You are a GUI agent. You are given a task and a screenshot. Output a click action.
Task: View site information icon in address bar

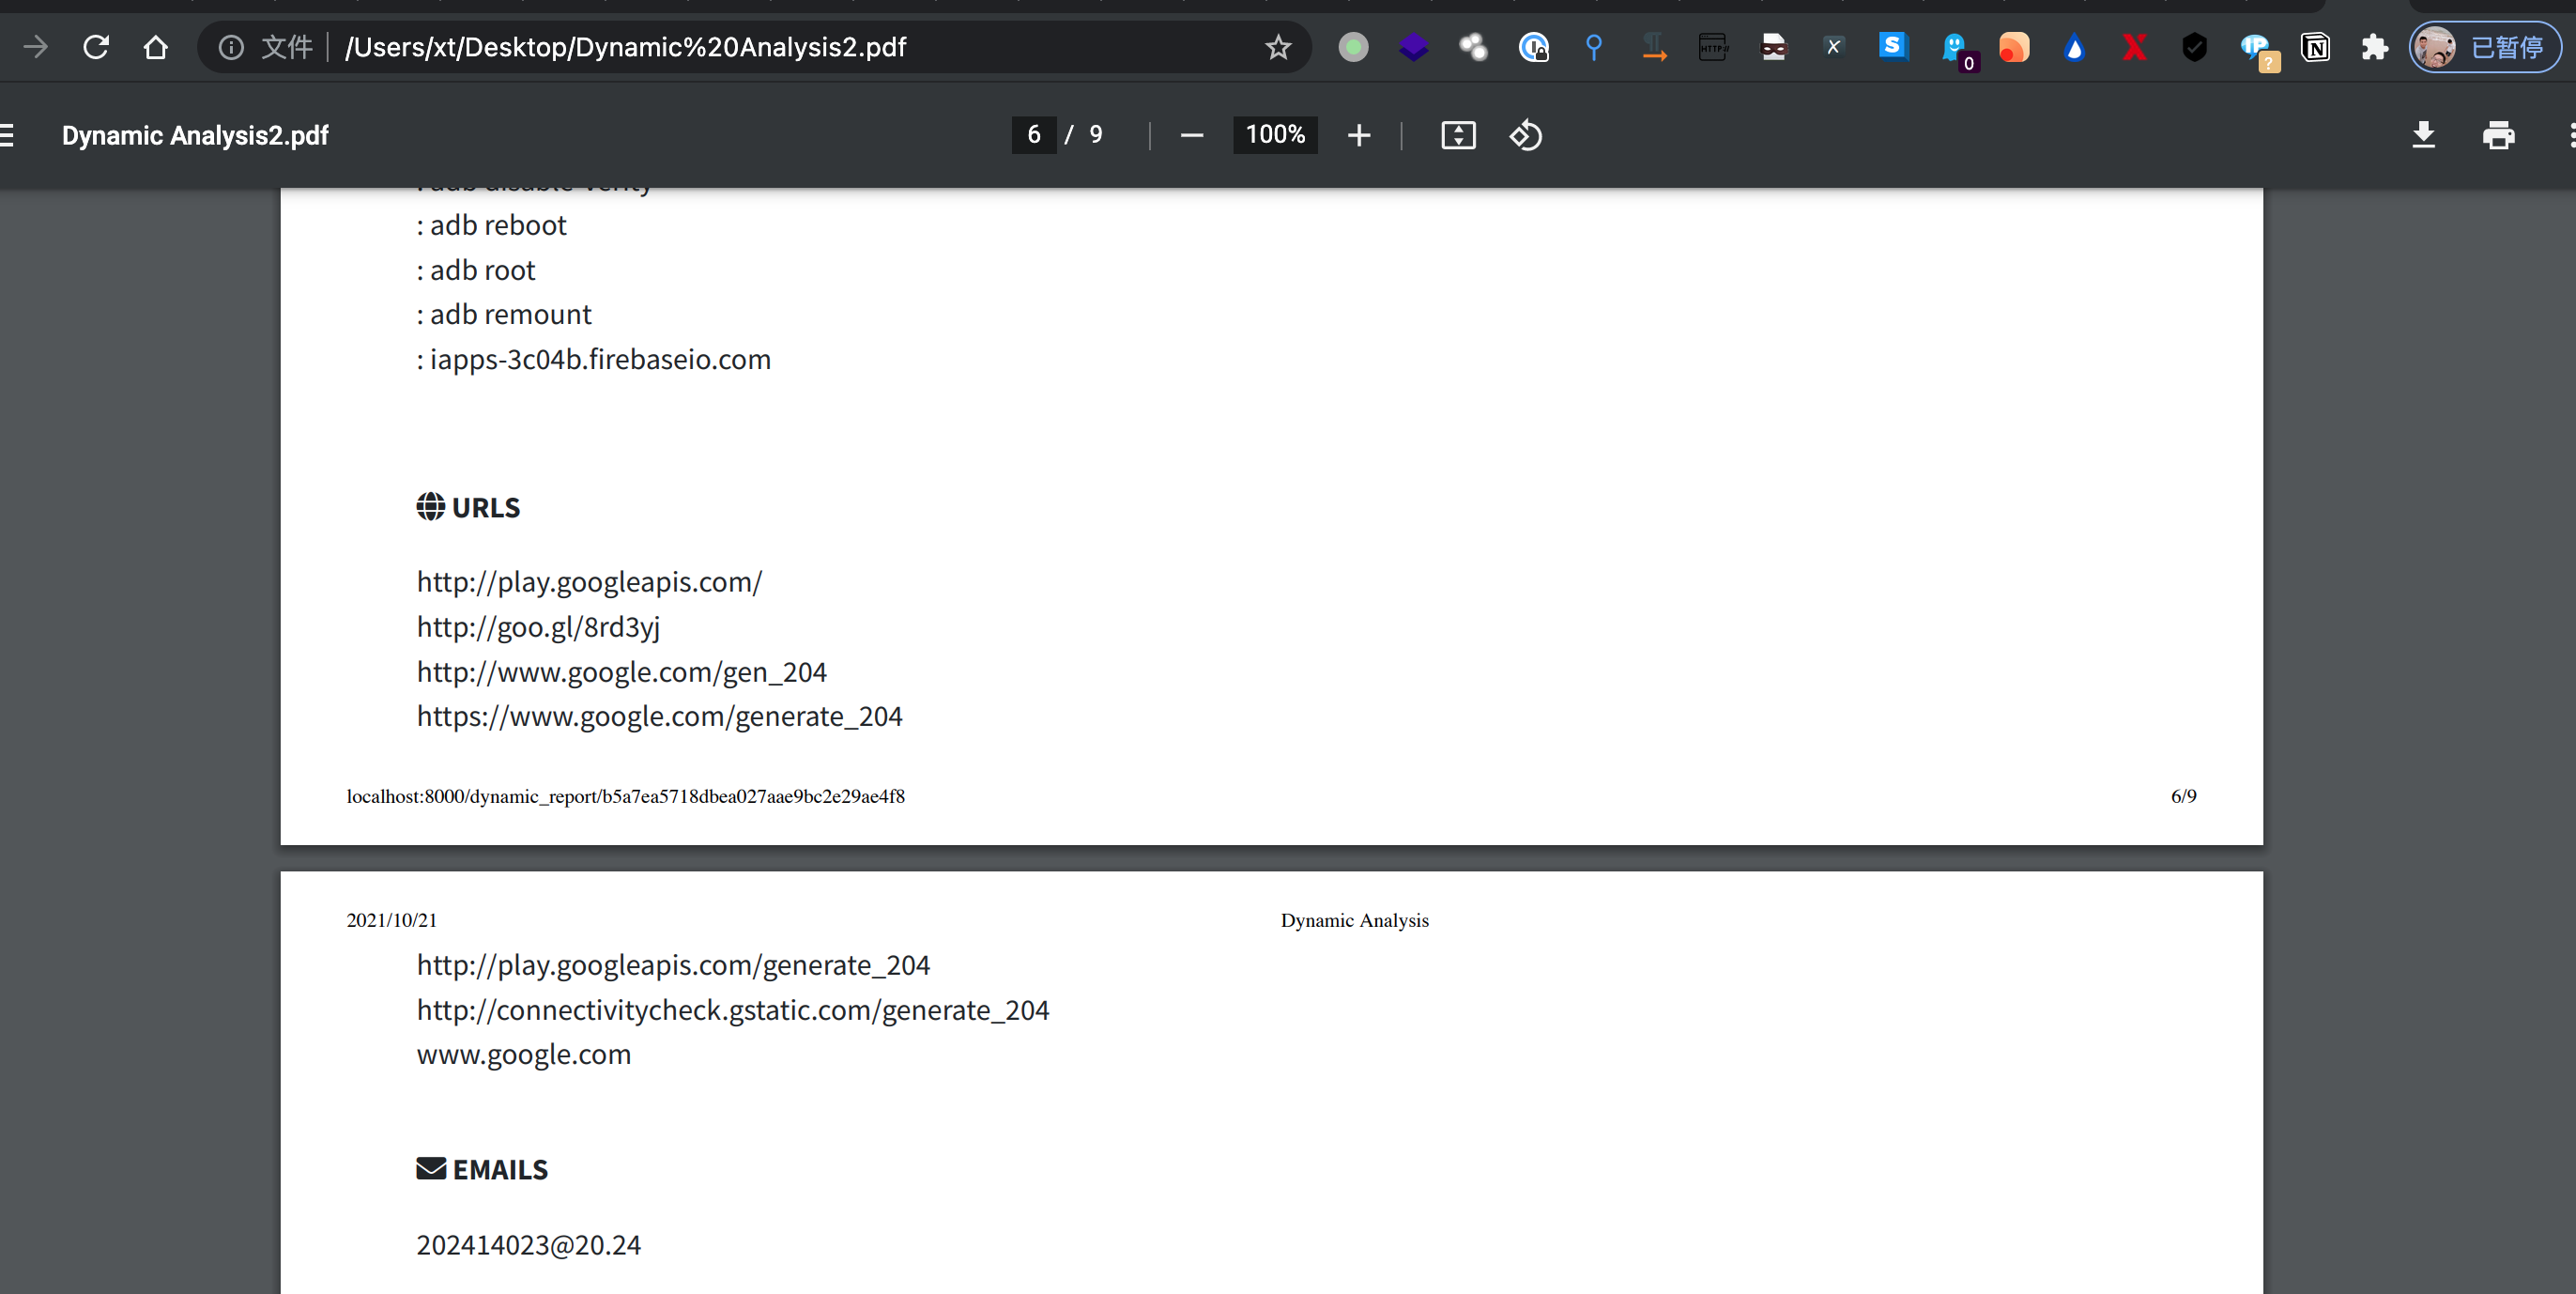[x=231, y=47]
